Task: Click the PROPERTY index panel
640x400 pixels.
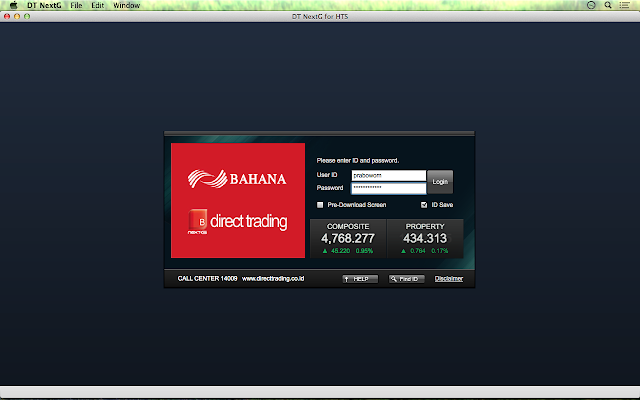Action: click(x=425, y=238)
